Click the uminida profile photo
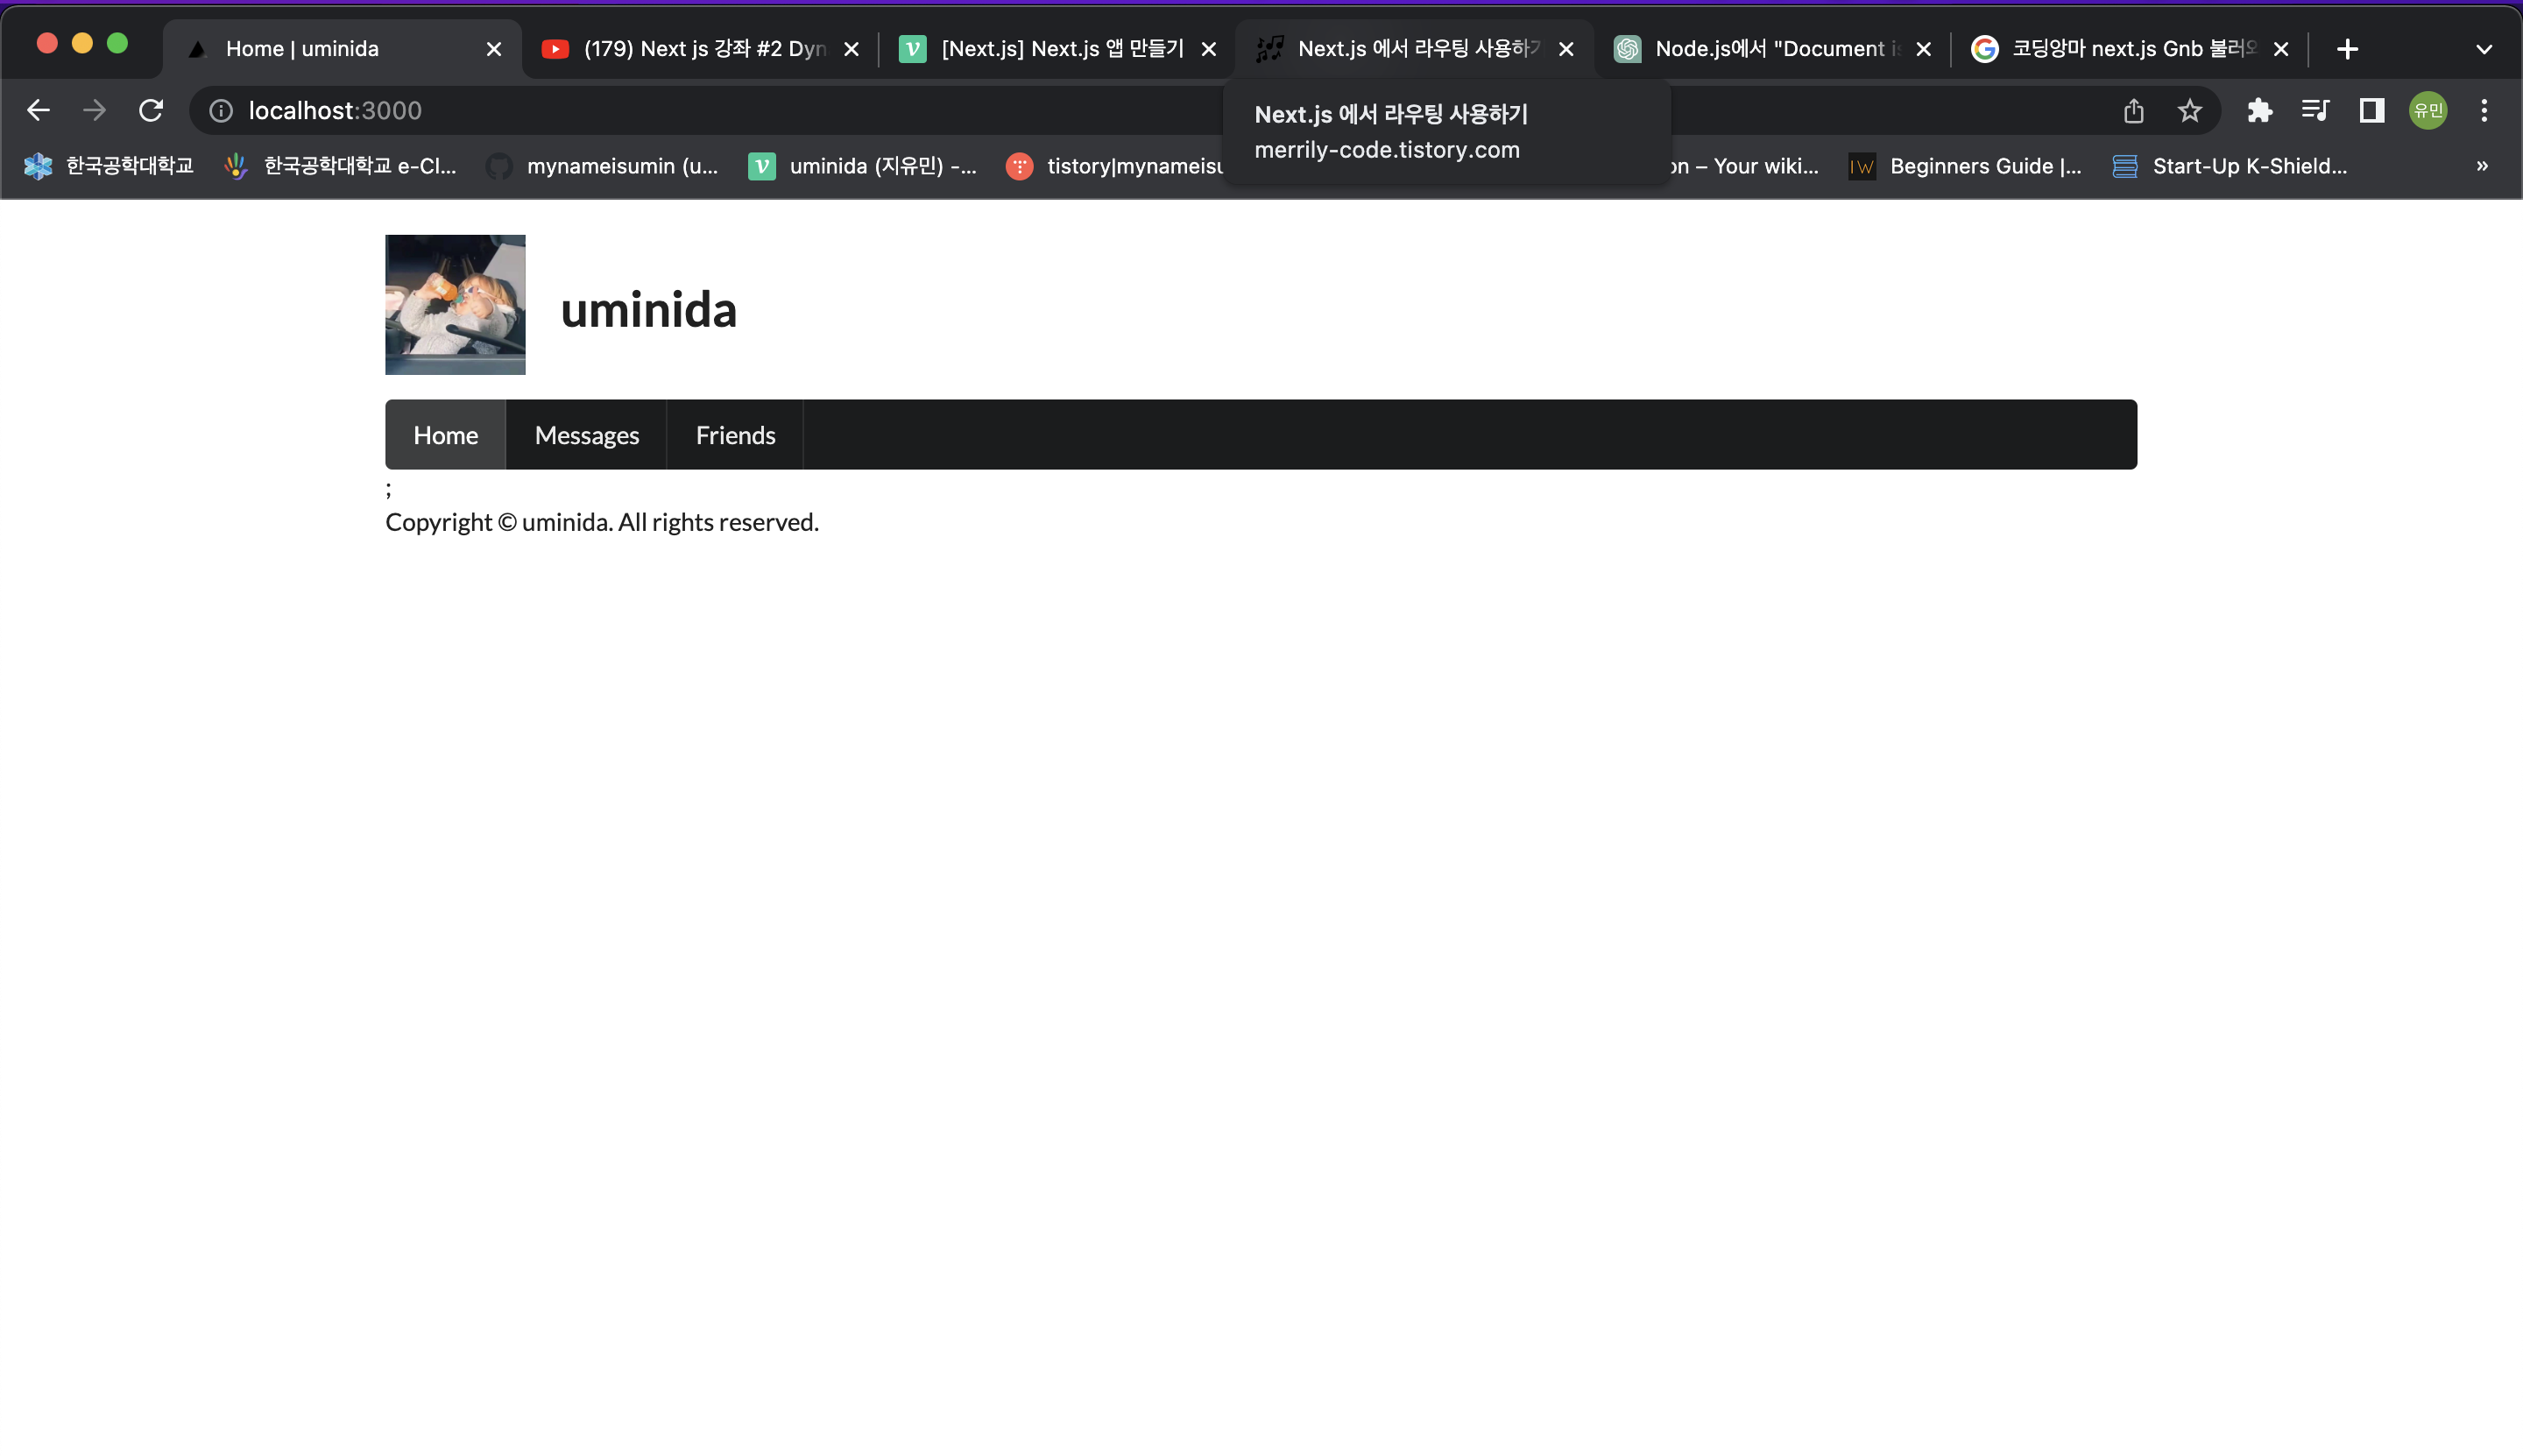 pos(455,305)
